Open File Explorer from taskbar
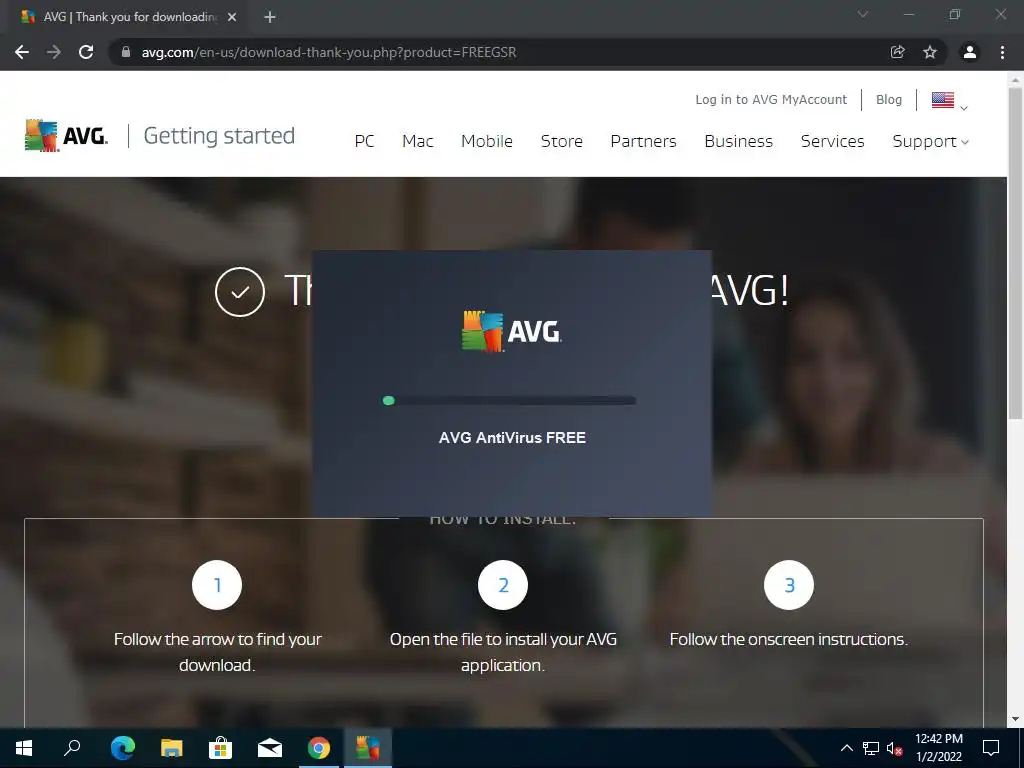Viewport: 1024px width, 768px height. coord(172,748)
